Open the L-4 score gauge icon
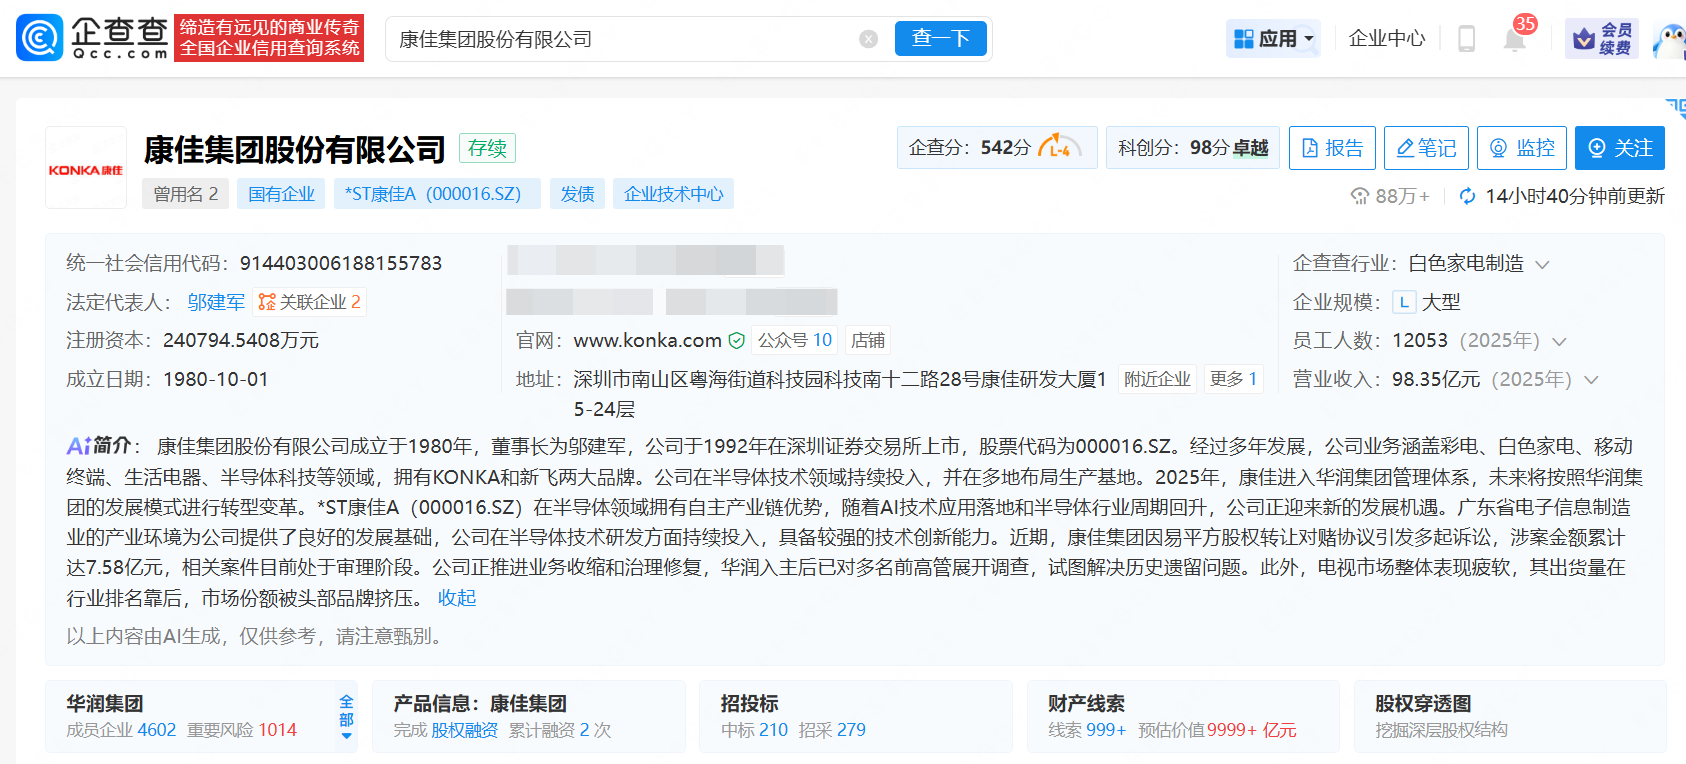This screenshot has width=1686, height=764. 1060,148
